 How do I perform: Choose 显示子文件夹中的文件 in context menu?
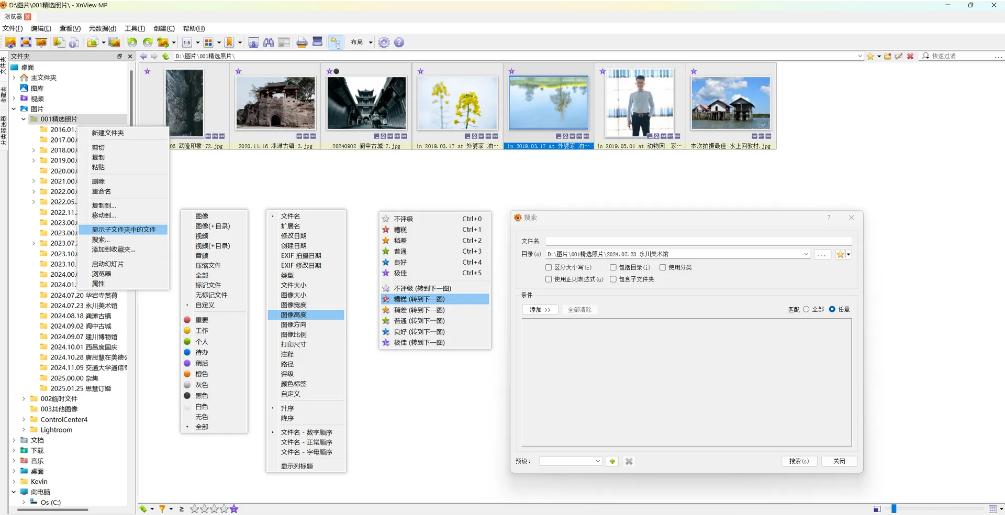[123, 229]
